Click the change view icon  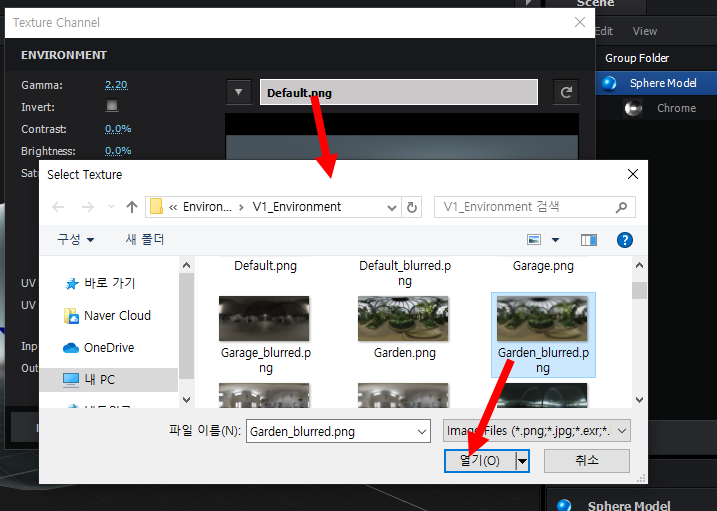(534, 240)
